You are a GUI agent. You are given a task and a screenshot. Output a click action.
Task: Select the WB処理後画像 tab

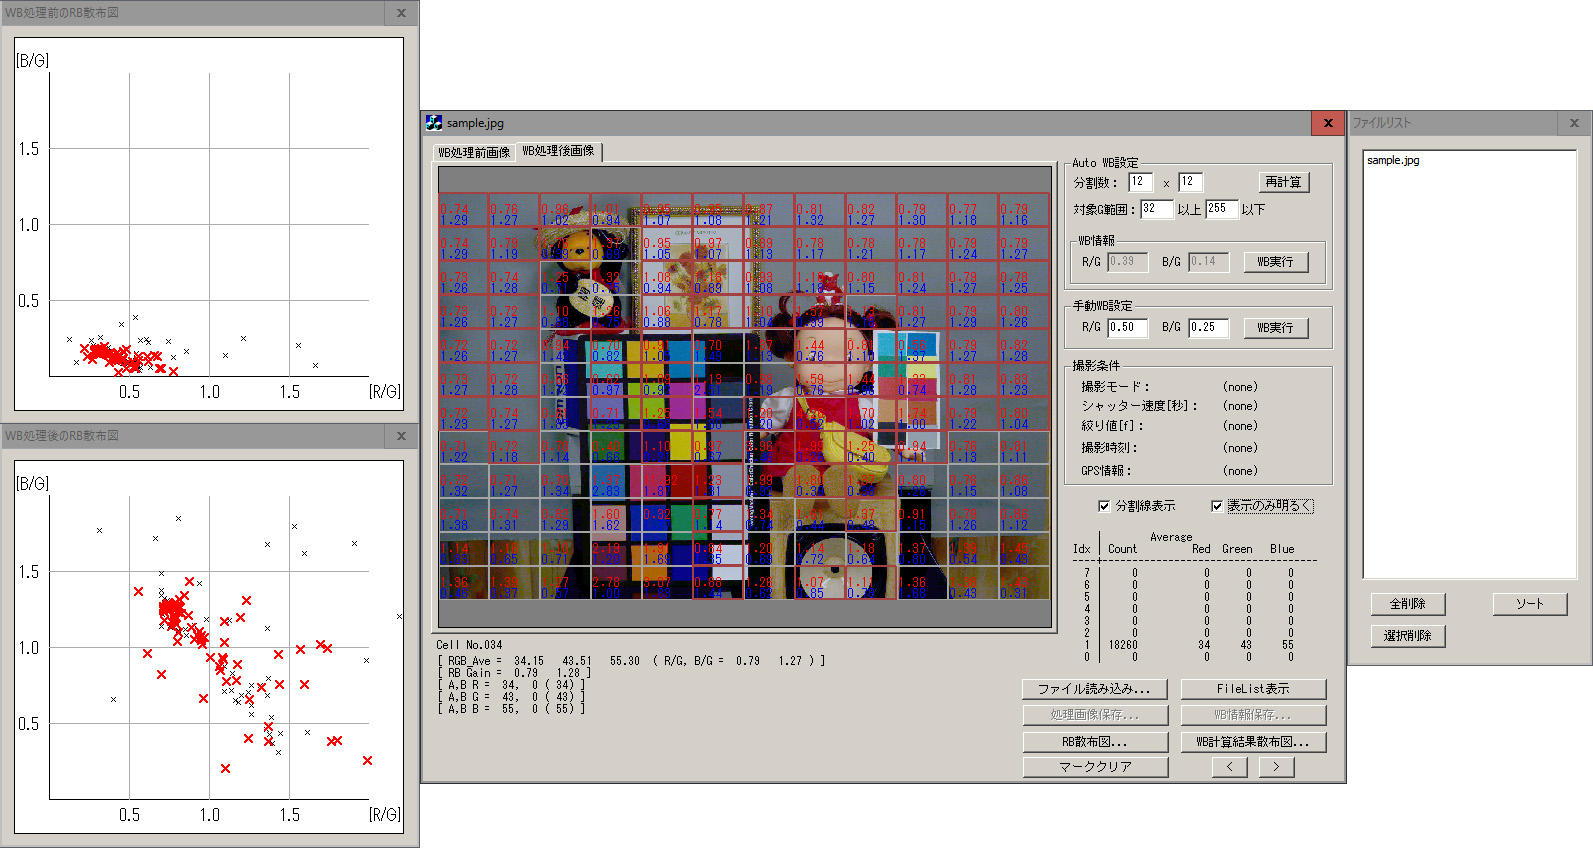tap(558, 151)
